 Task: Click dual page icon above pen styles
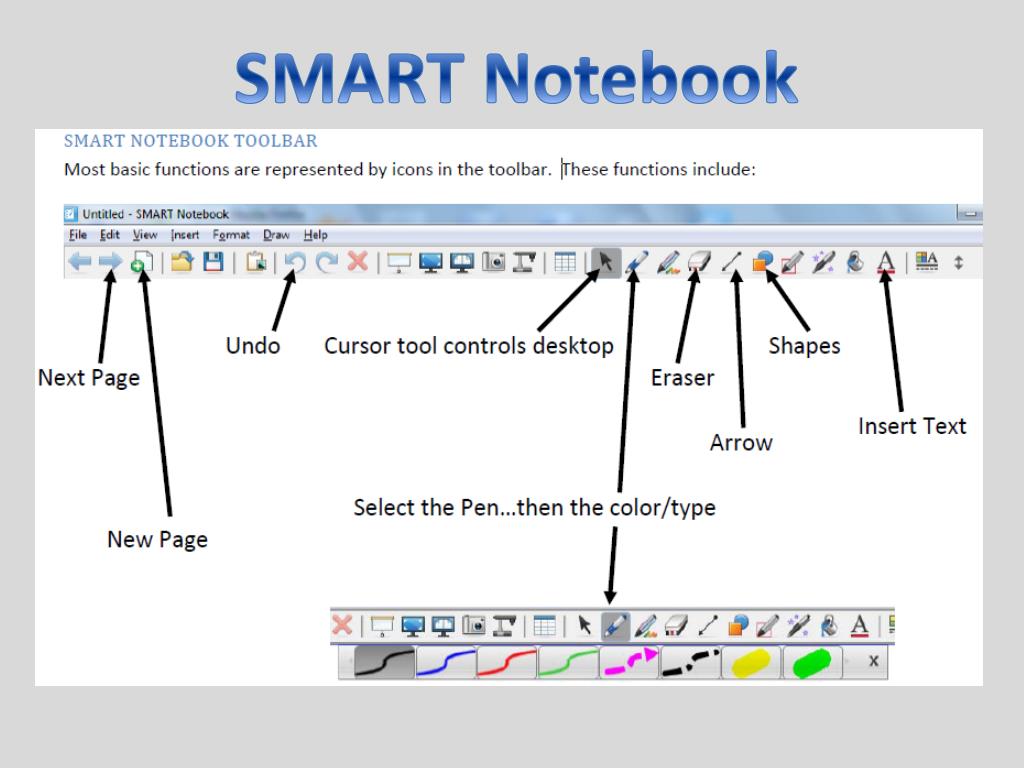[443, 626]
